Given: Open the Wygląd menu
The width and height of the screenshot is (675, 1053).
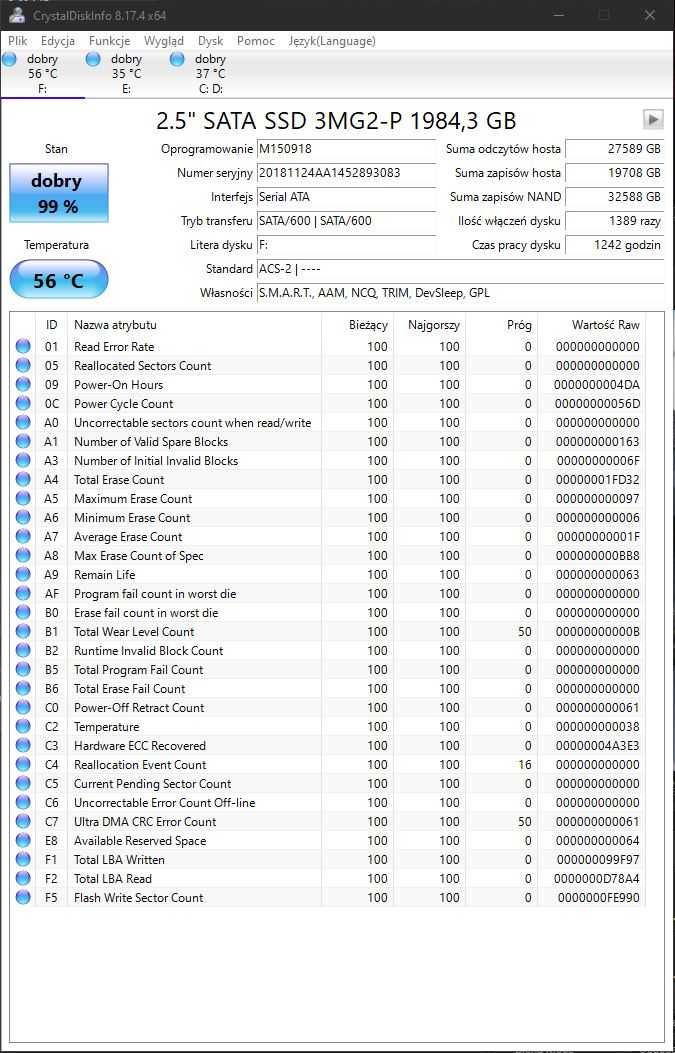Looking at the screenshot, I should (164, 41).
